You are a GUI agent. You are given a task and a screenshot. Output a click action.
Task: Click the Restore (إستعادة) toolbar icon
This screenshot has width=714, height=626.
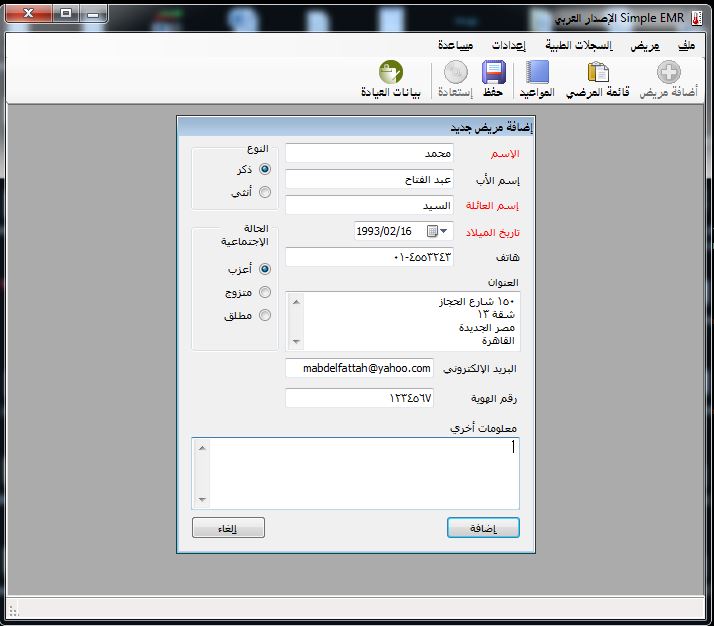coord(456,72)
